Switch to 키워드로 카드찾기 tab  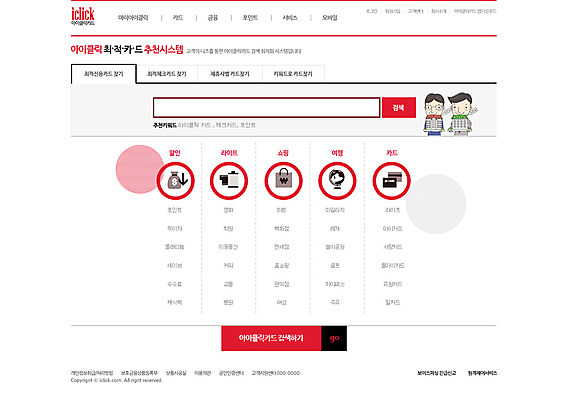click(x=293, y=74)
